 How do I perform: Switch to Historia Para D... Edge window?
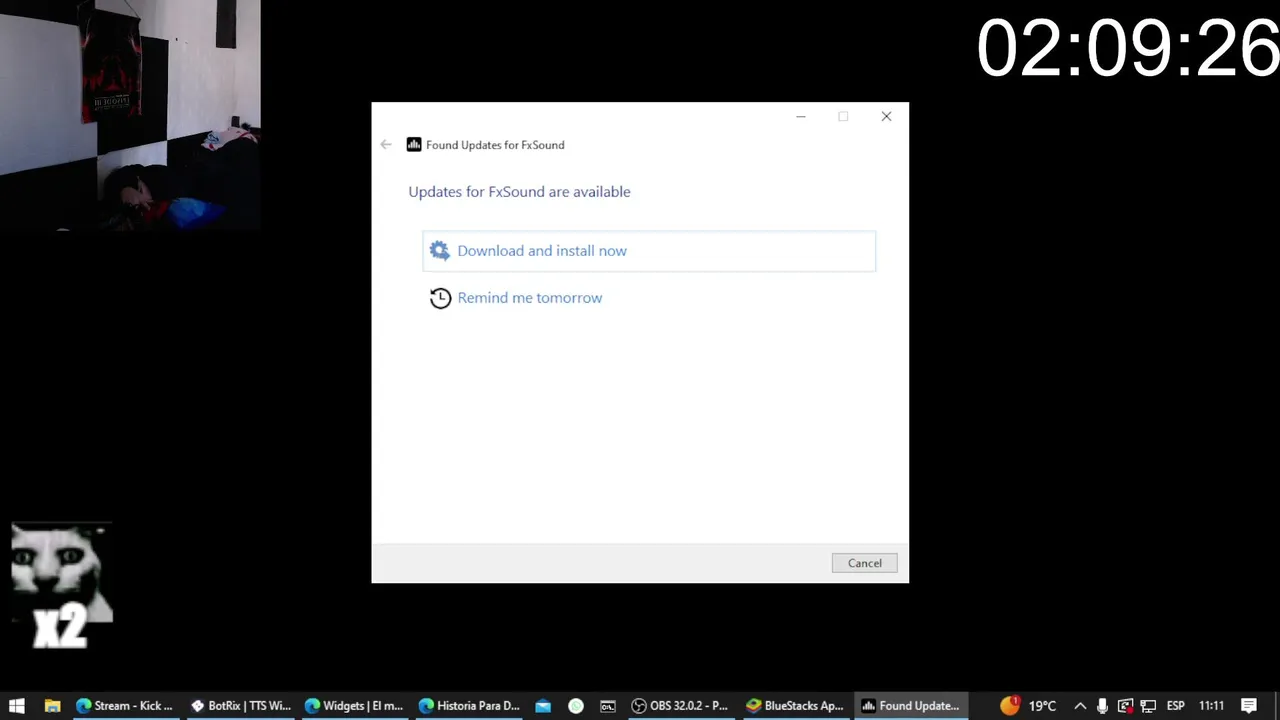coord(469,706)
